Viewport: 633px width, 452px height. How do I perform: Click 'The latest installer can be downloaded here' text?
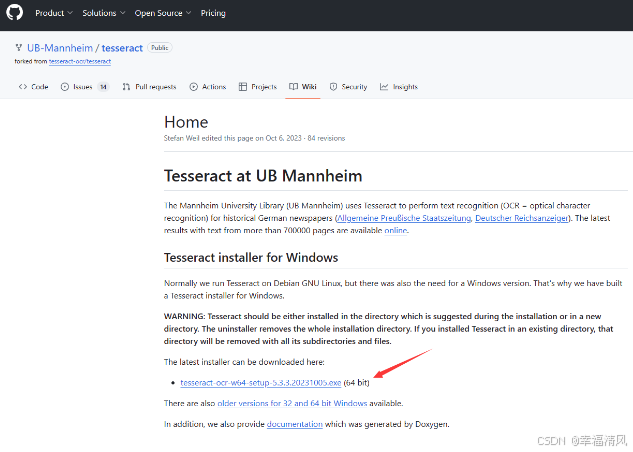(244, 362)
